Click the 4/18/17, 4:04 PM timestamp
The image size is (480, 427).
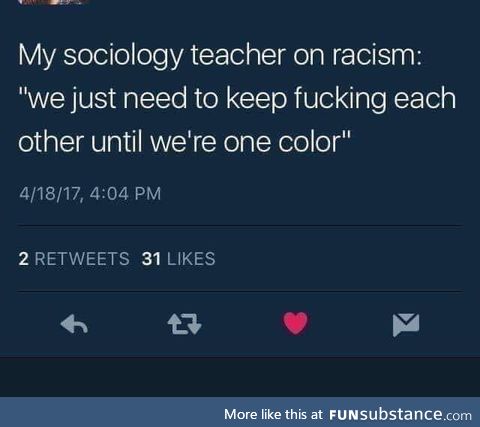(90, 194)
